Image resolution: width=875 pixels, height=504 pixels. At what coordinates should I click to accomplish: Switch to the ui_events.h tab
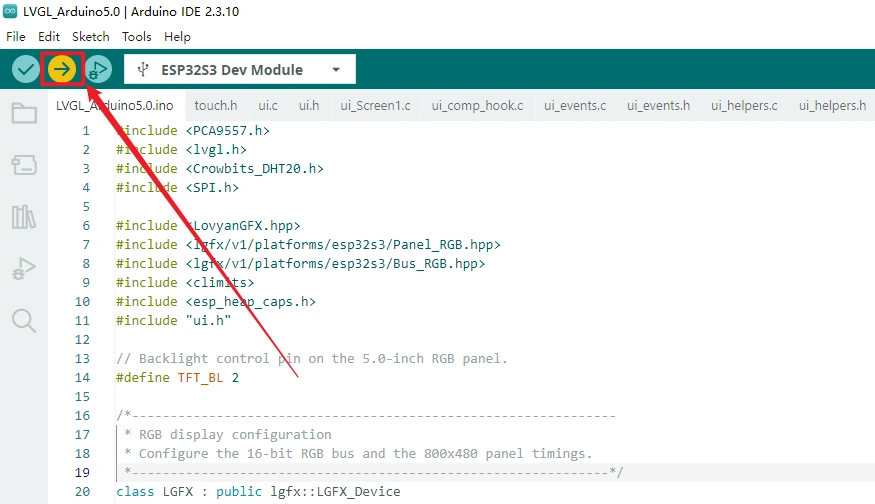[658, 105]
